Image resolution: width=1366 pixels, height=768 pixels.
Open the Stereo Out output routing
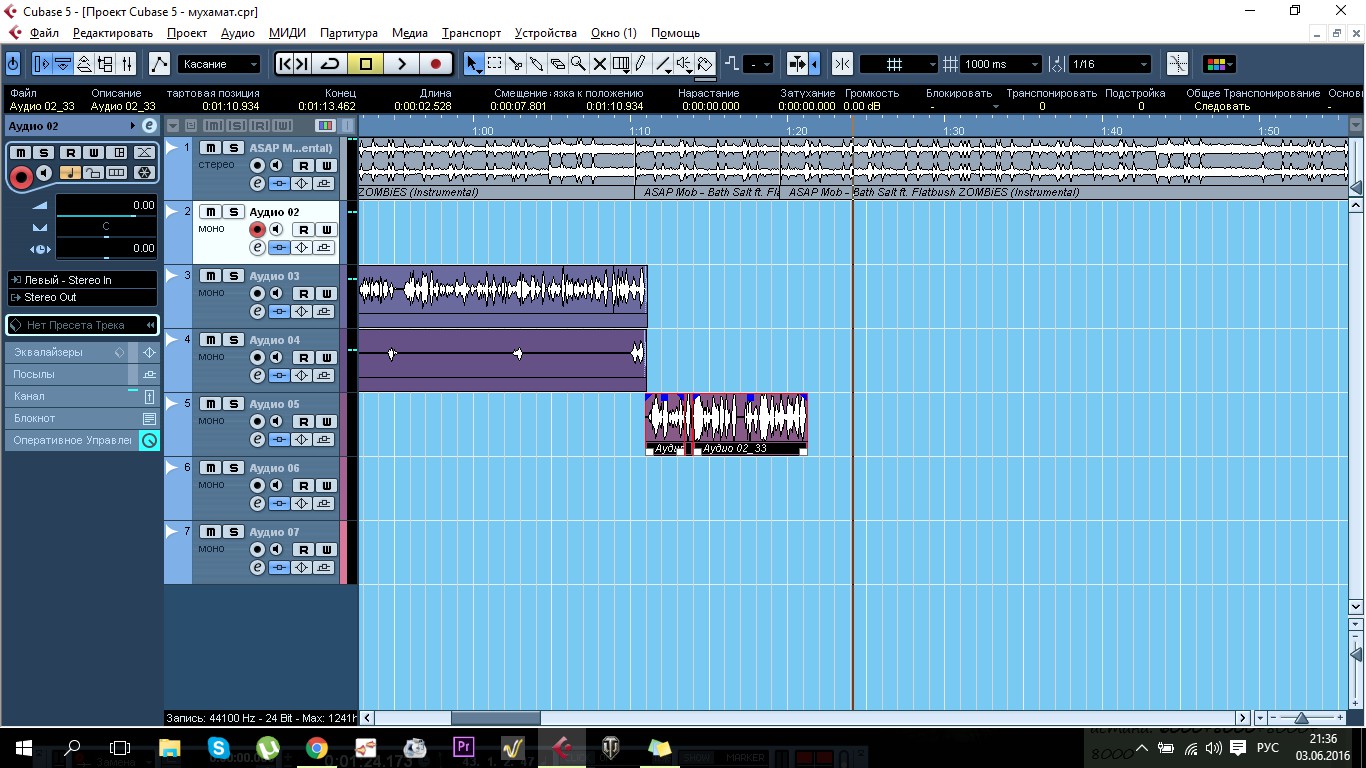click(82, 297)
